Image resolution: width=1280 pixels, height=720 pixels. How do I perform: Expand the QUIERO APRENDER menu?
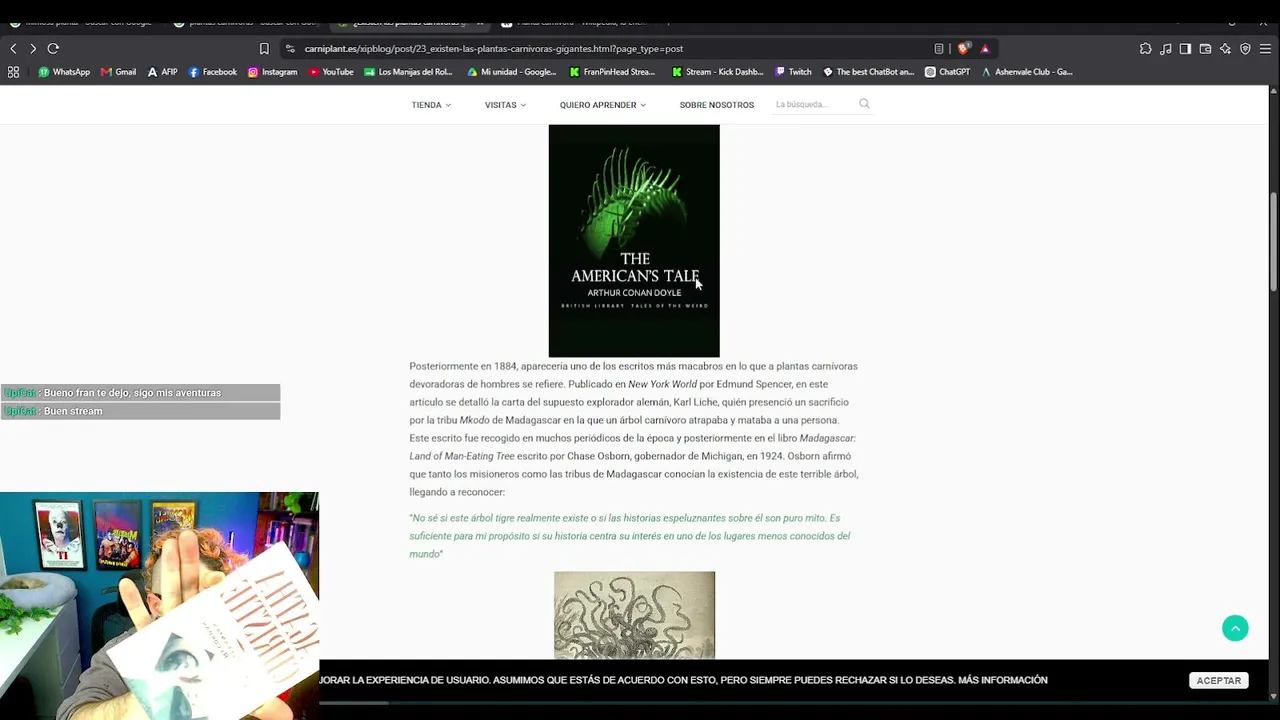point(603,105)
